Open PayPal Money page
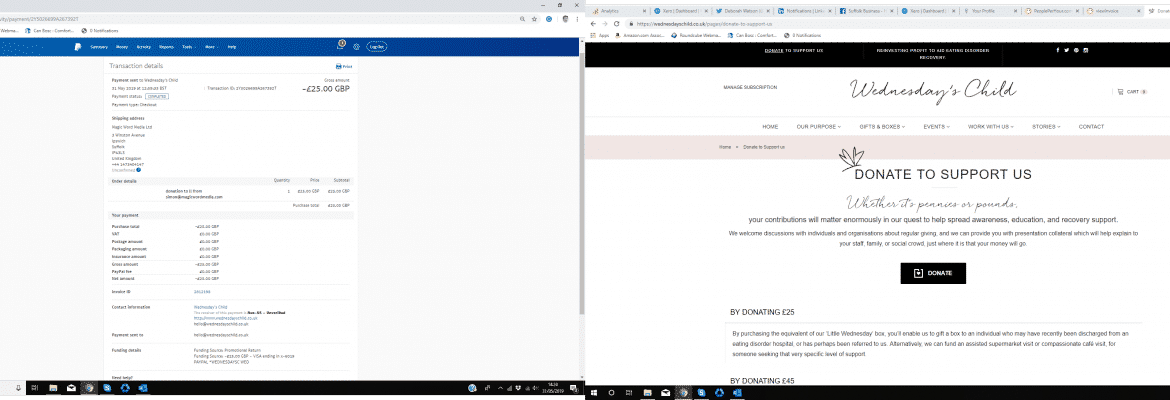 click(x=122, y=47)
